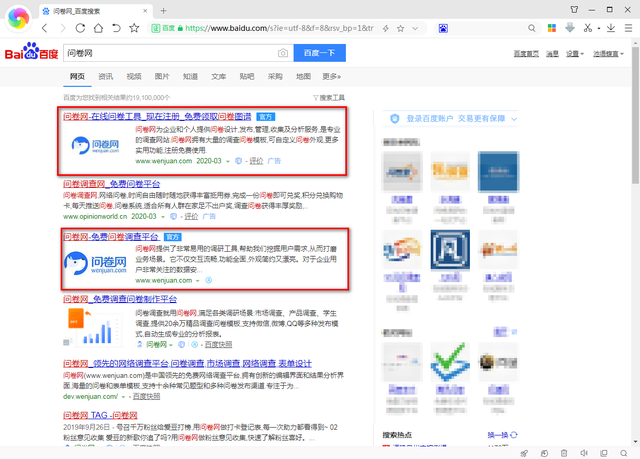Click the undo closed tab icon
Image resolution: width=640 pixels, height=459 pixels.
(116, 28)
